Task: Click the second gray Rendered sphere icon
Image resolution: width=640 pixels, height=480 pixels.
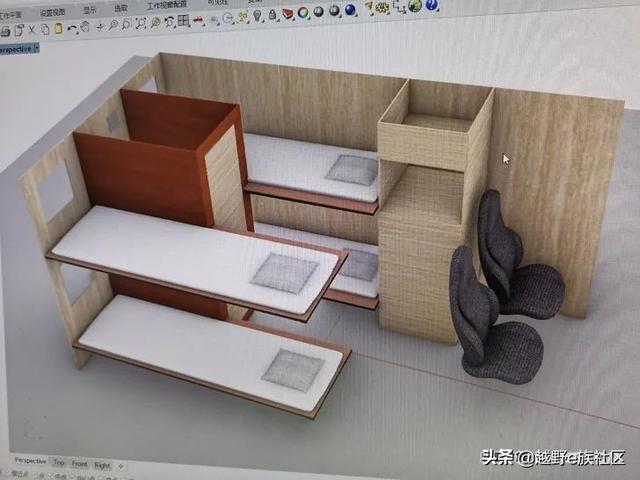Action: [x=334, y=11]
